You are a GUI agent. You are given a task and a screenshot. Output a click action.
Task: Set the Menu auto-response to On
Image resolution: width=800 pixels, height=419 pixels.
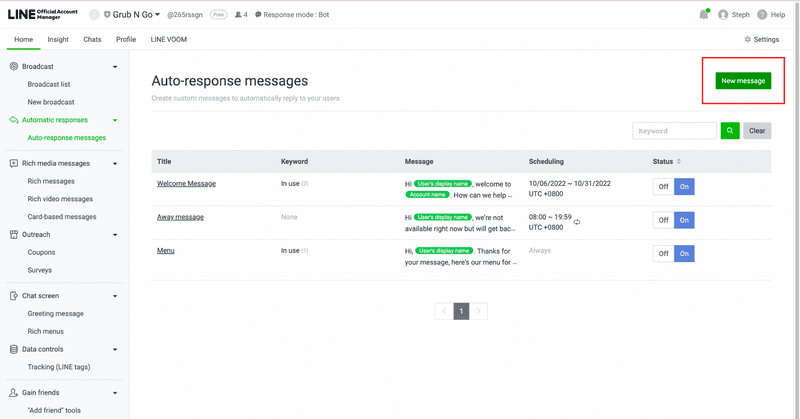[x=684, y=254]
